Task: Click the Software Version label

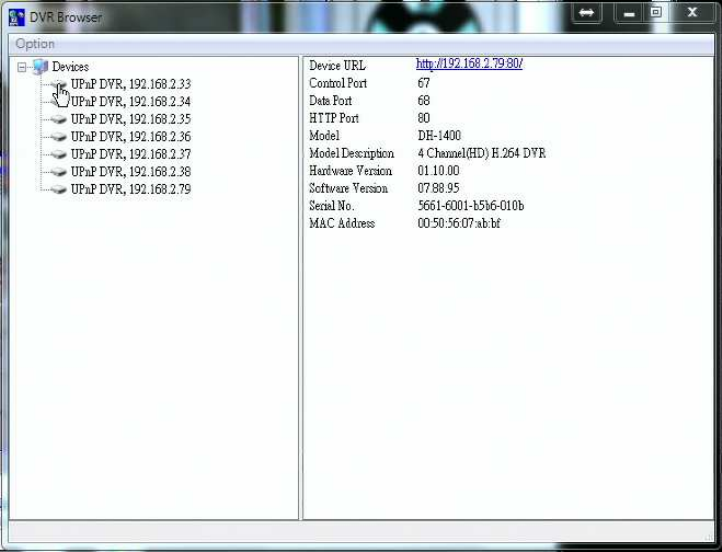Action: 348,188
